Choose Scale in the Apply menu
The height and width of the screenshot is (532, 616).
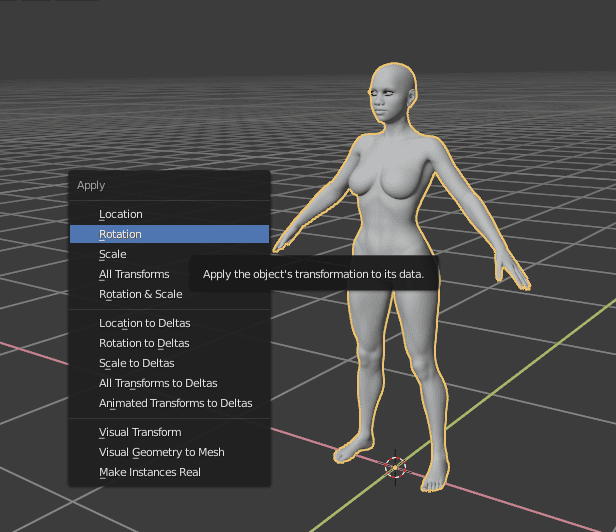(x=169, y=254)
